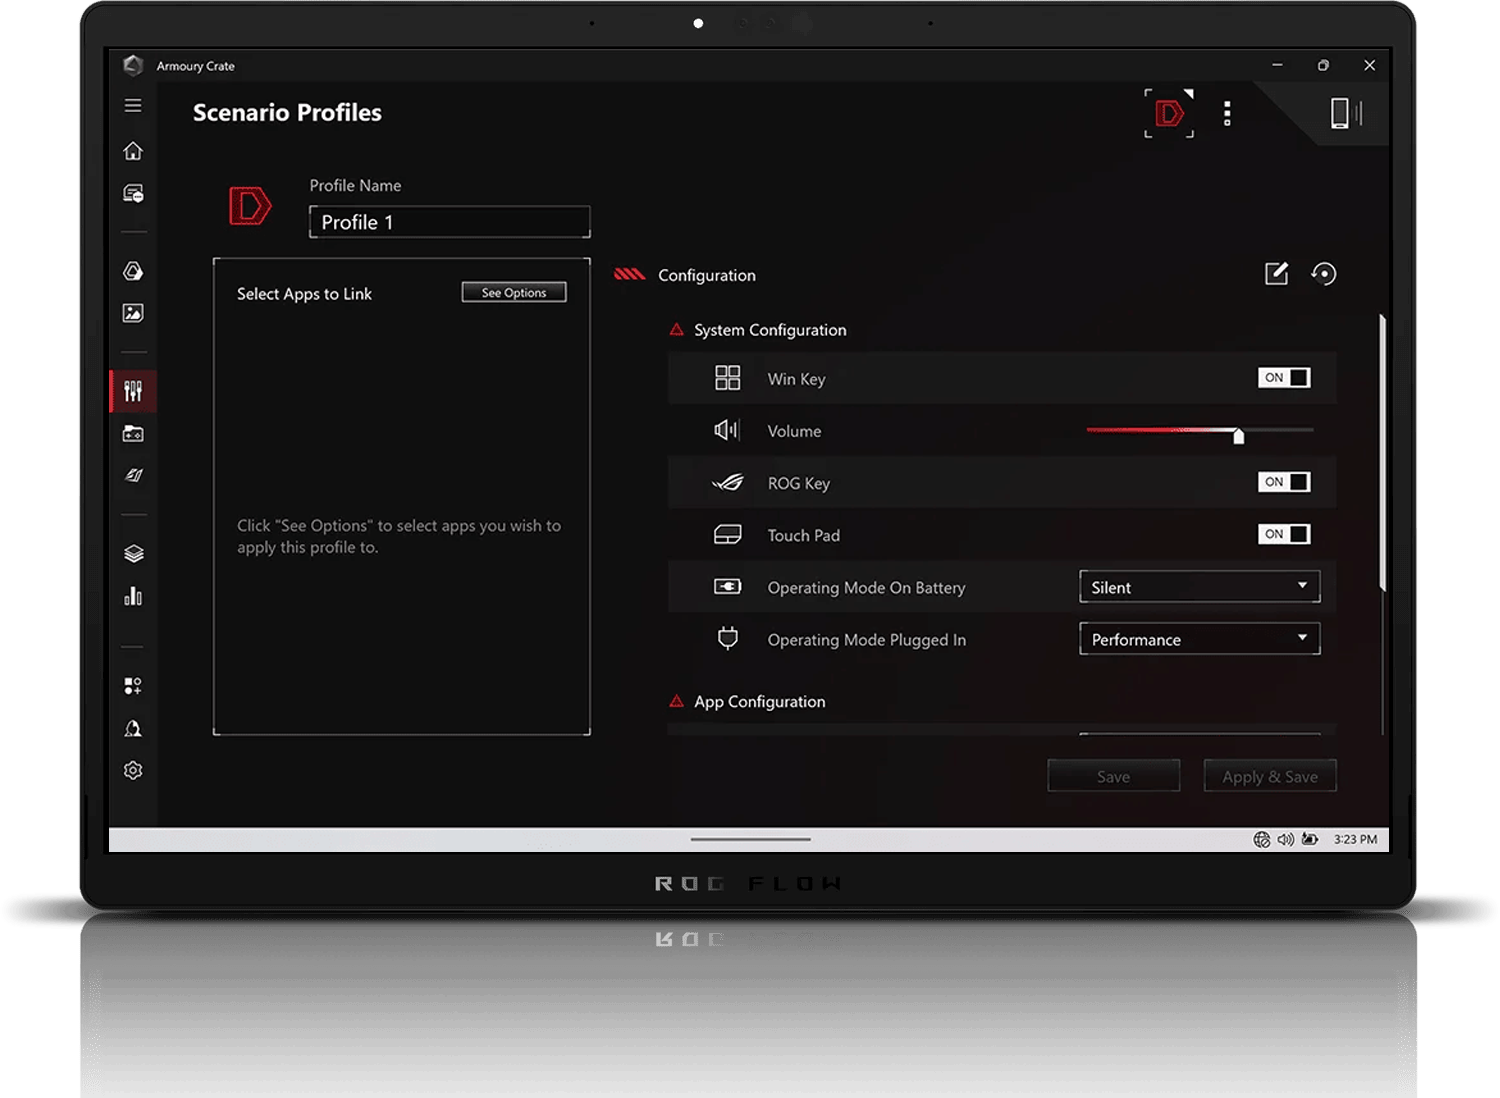This screenshot has height=1098, width=1500.
Task: Click the edit configuration pencil icon
Action: point(1277,273)
